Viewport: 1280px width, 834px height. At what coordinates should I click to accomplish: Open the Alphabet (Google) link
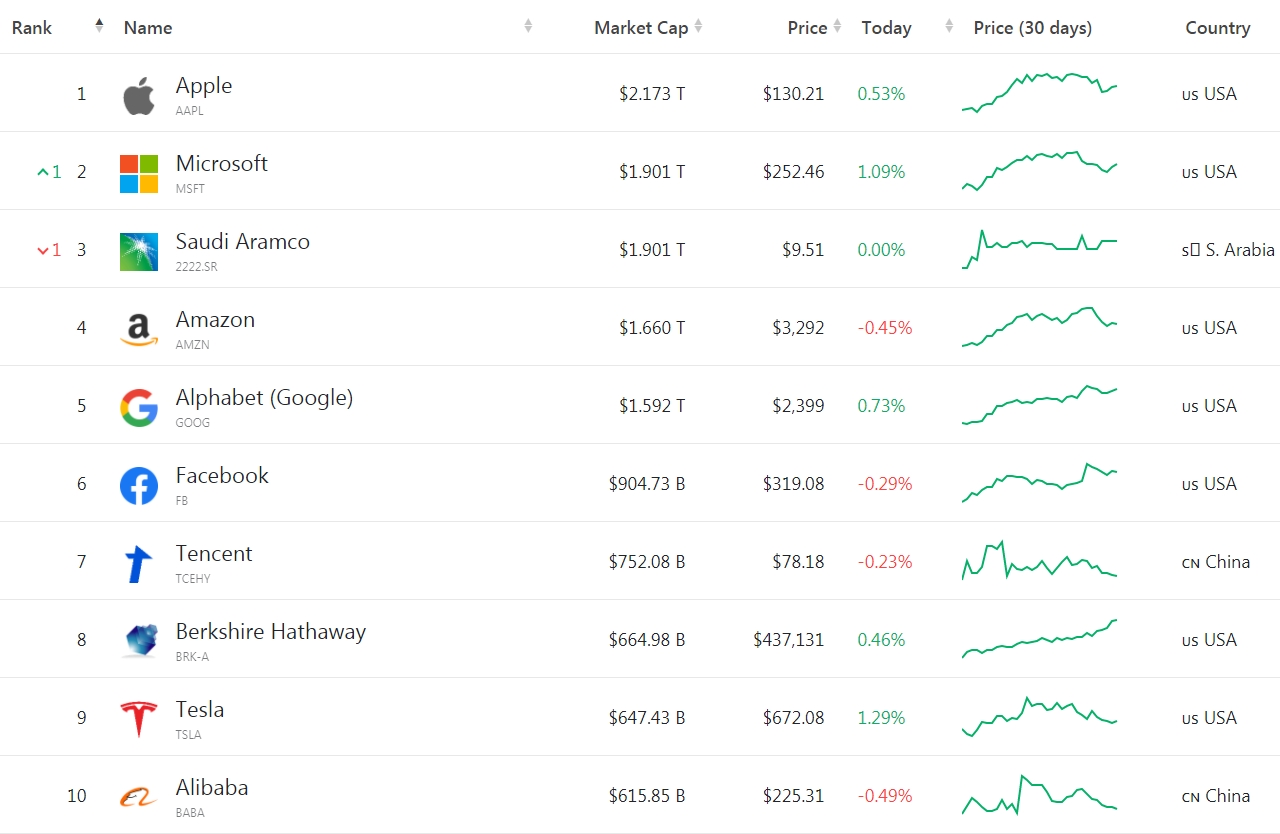coord(265,398)
